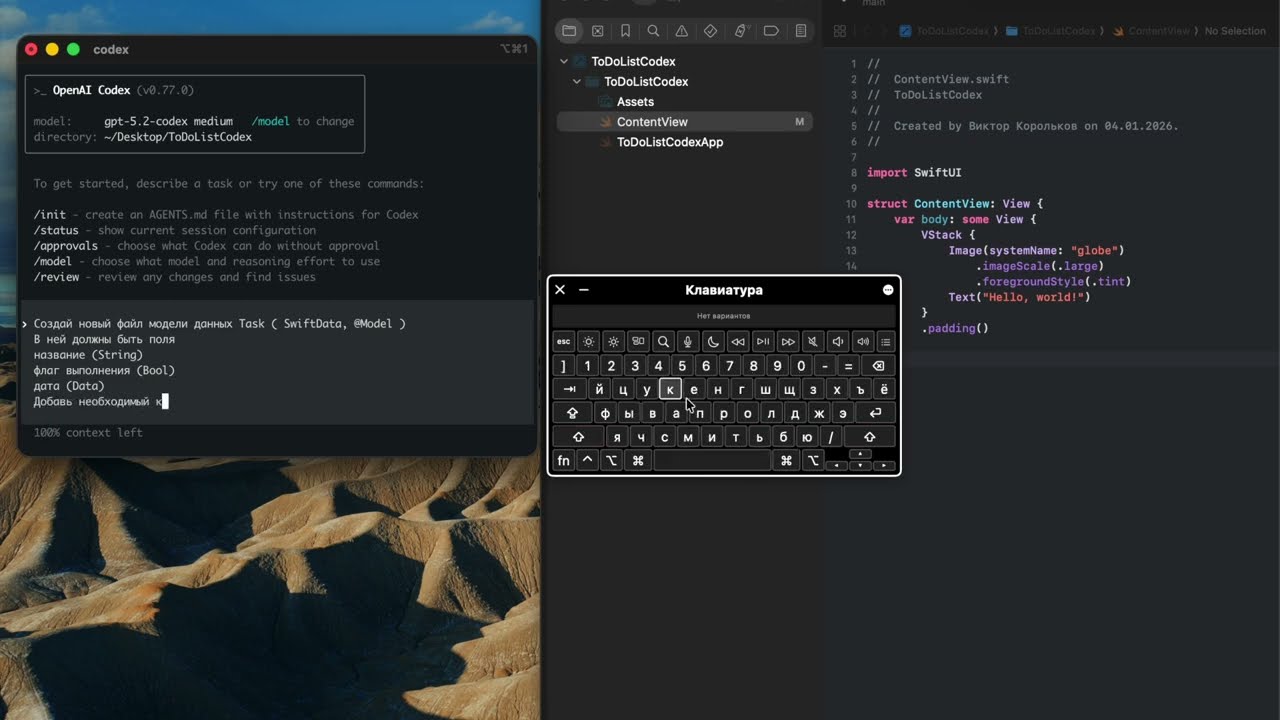The image size is (1280, 720).
Task: Click the M status badge on ContentView
Action: (799, 122)
